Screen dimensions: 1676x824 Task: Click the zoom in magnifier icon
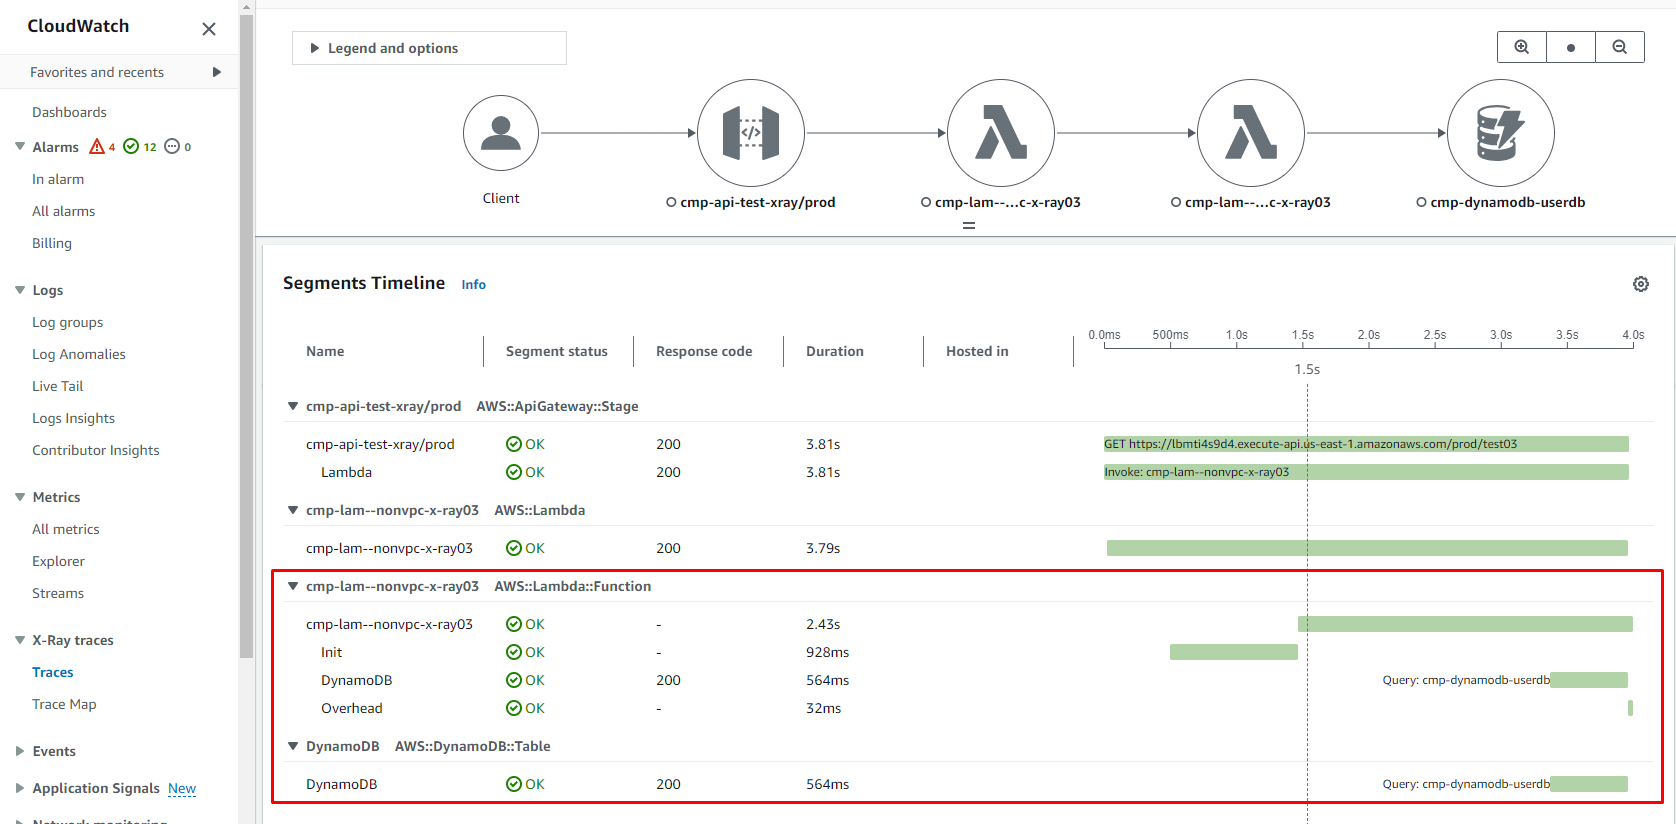(x=1521, y=47)
